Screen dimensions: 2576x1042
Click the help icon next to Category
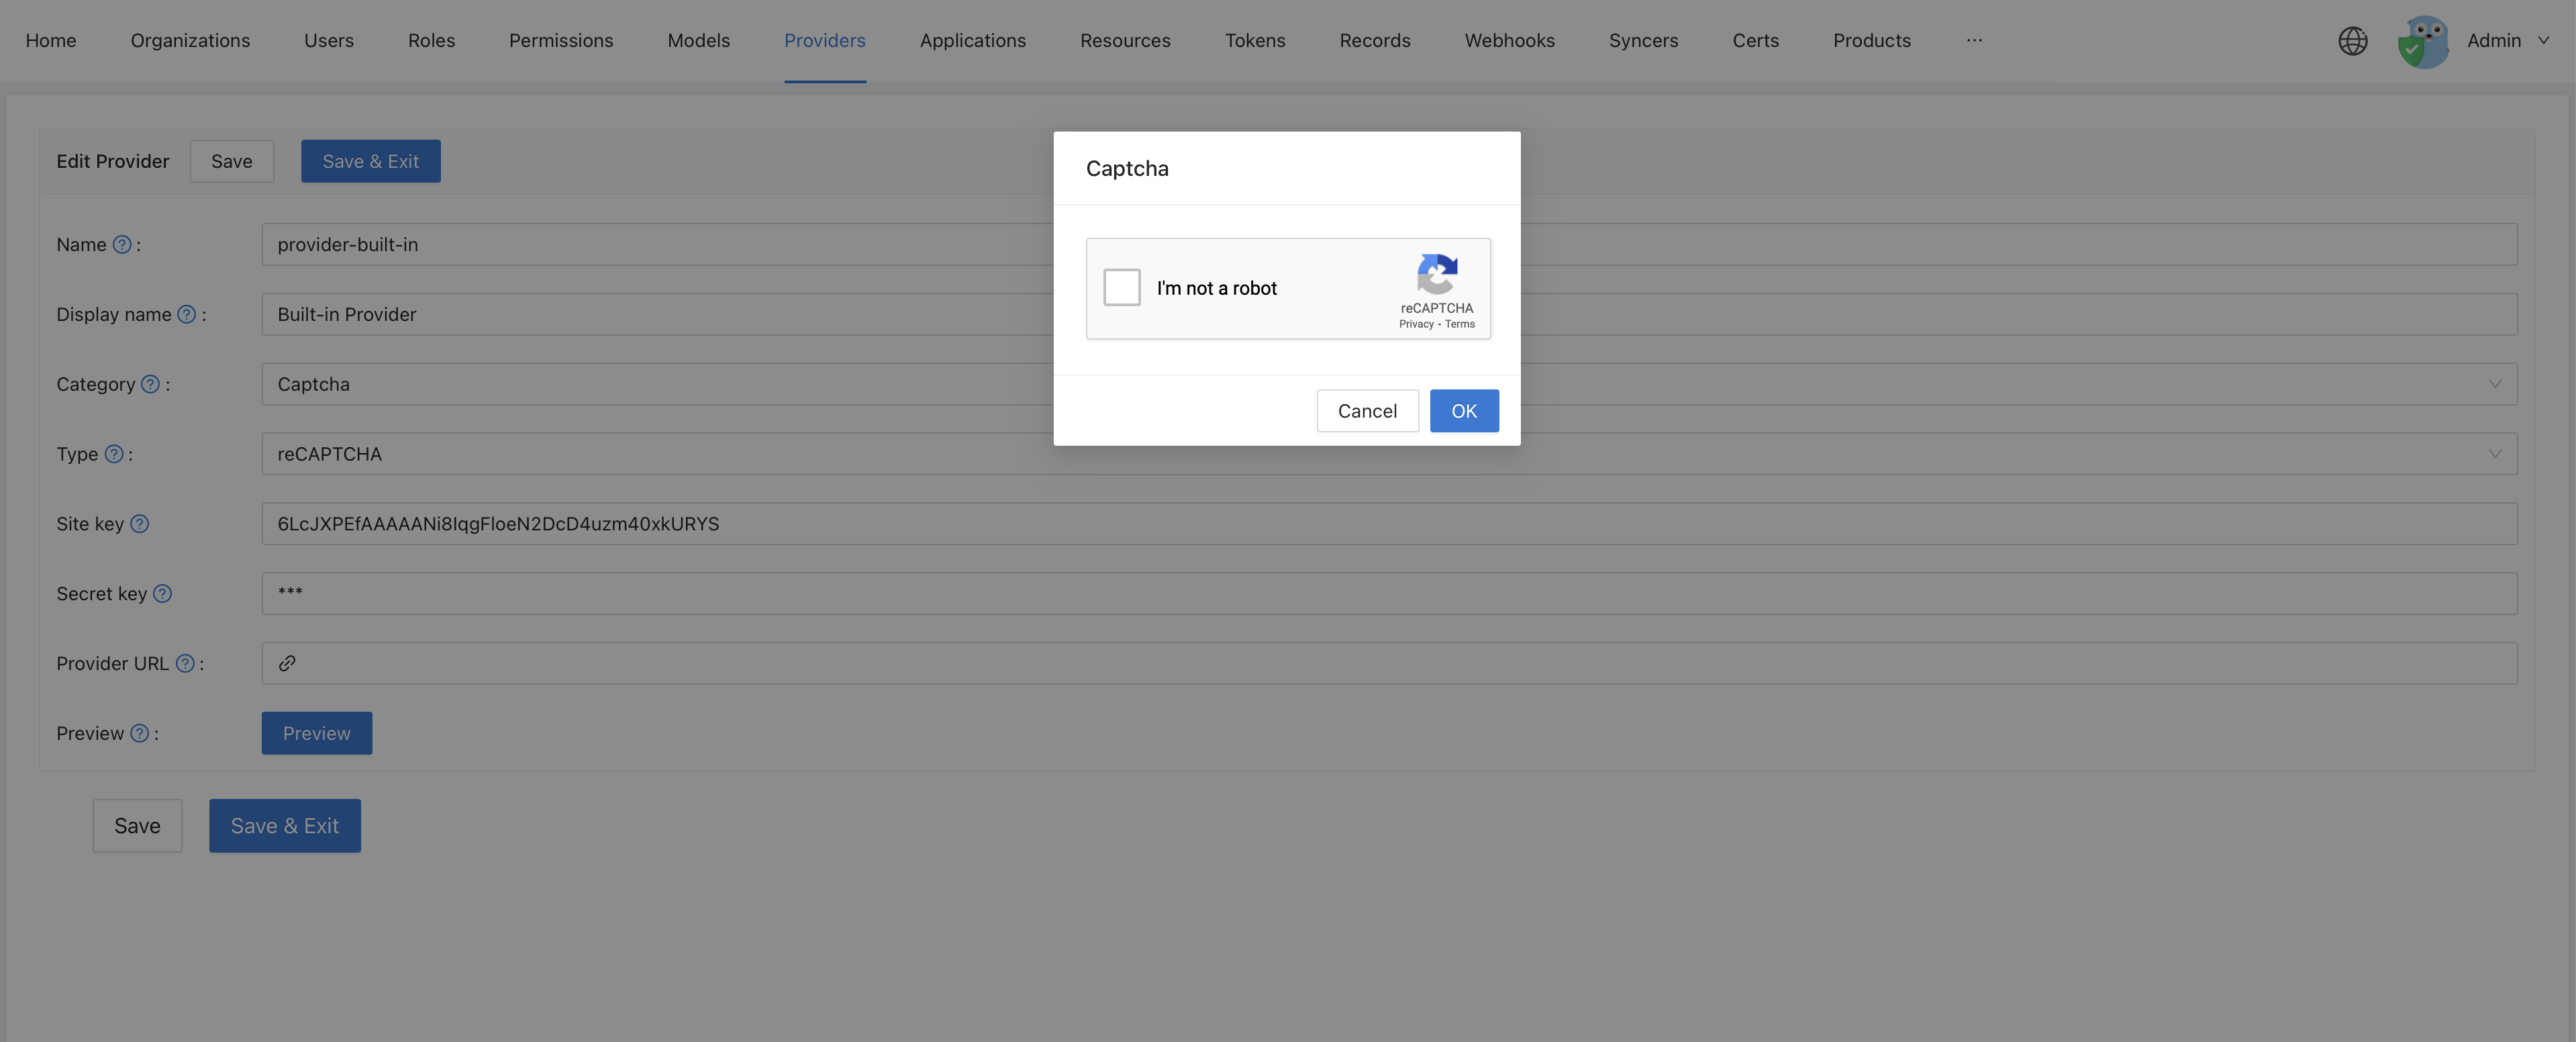150,384
